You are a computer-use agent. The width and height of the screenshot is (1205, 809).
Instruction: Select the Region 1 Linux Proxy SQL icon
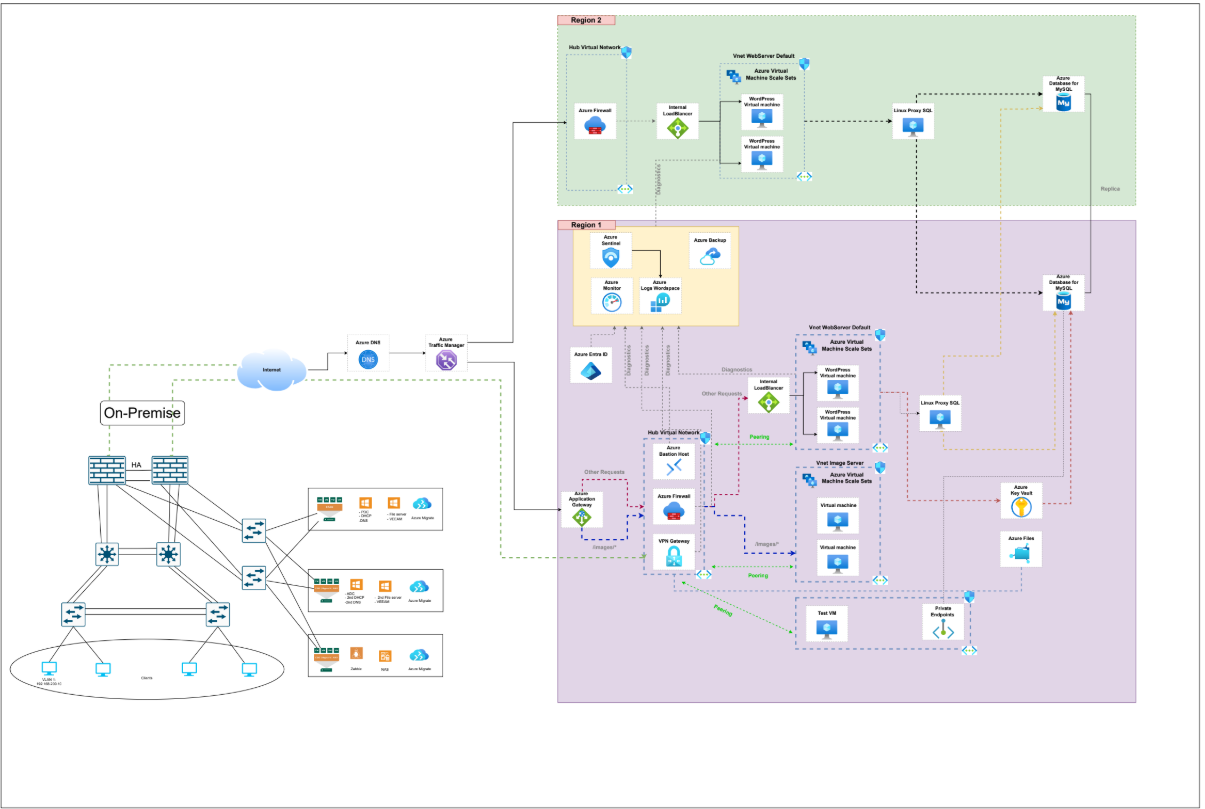[939, 419]
